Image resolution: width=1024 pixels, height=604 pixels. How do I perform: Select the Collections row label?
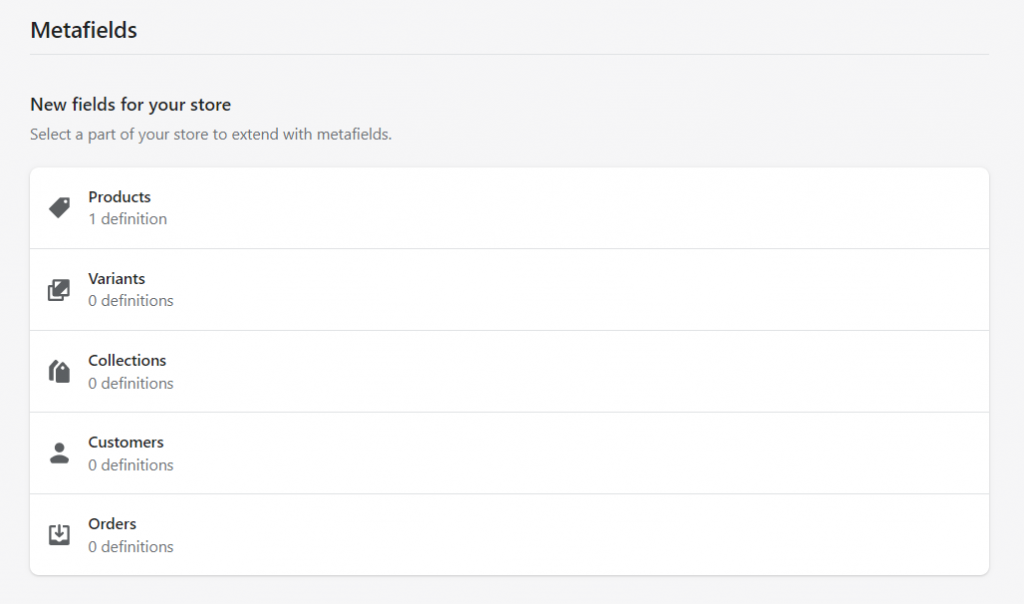pos(127,360)
